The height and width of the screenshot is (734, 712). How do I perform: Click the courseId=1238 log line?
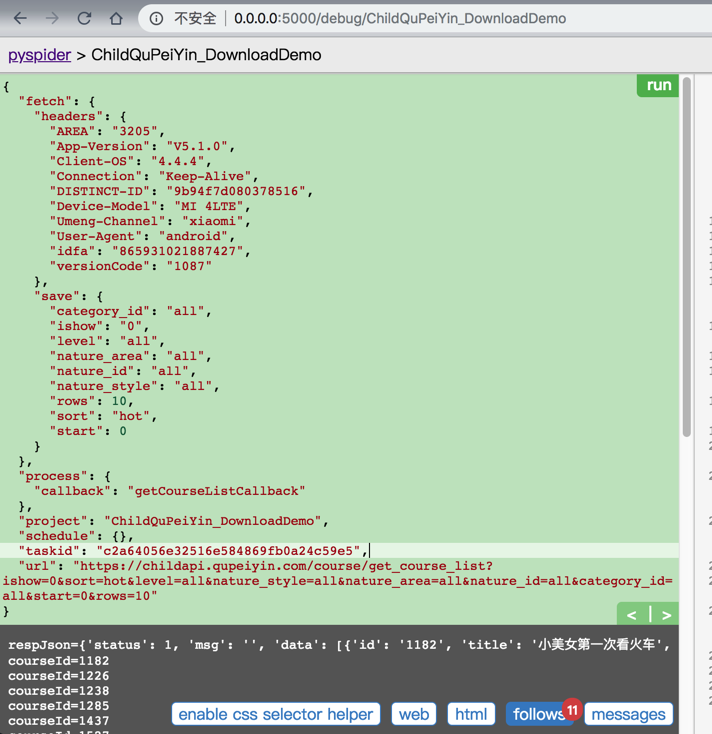tap(59, 690)
